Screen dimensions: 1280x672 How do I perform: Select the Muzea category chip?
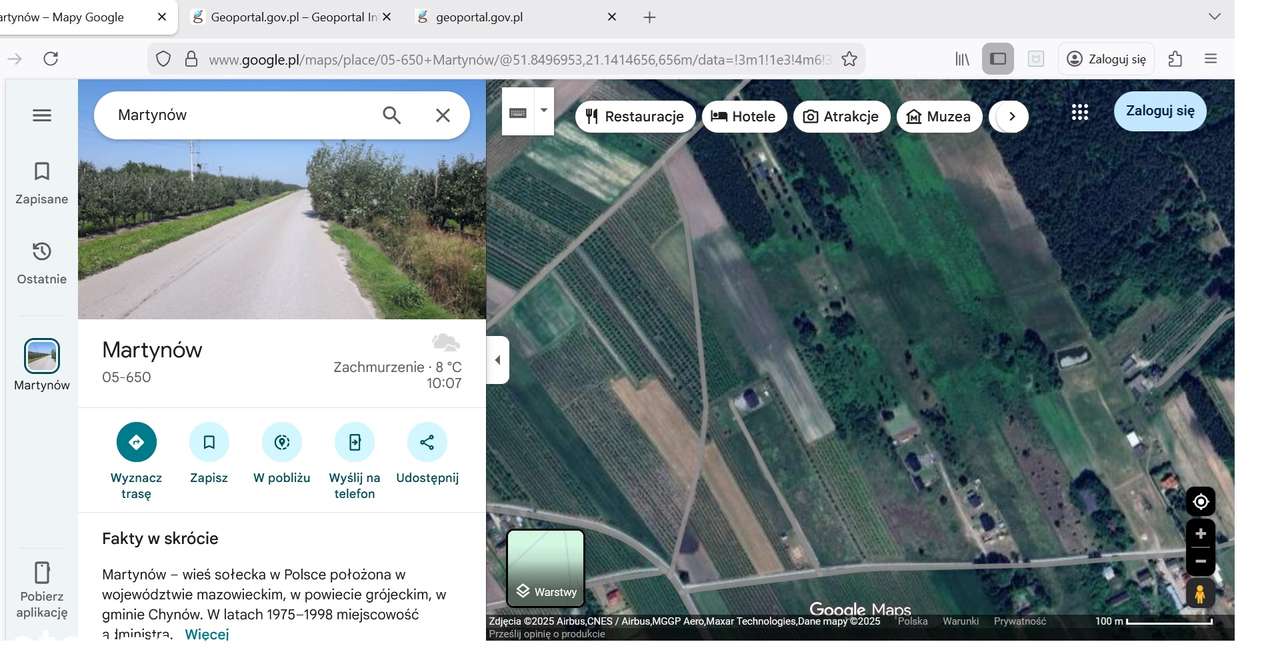(x=938, y=116)
